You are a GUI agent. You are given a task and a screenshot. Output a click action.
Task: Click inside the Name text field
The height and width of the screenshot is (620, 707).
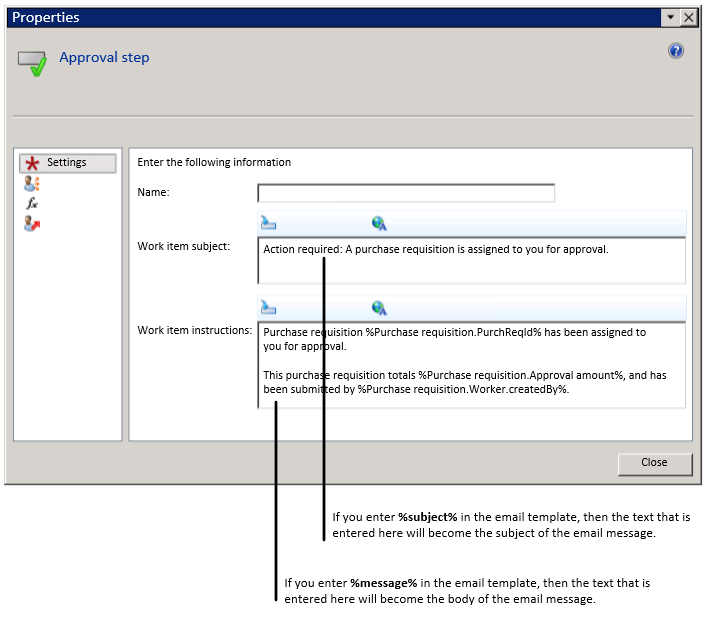[405, 193]
